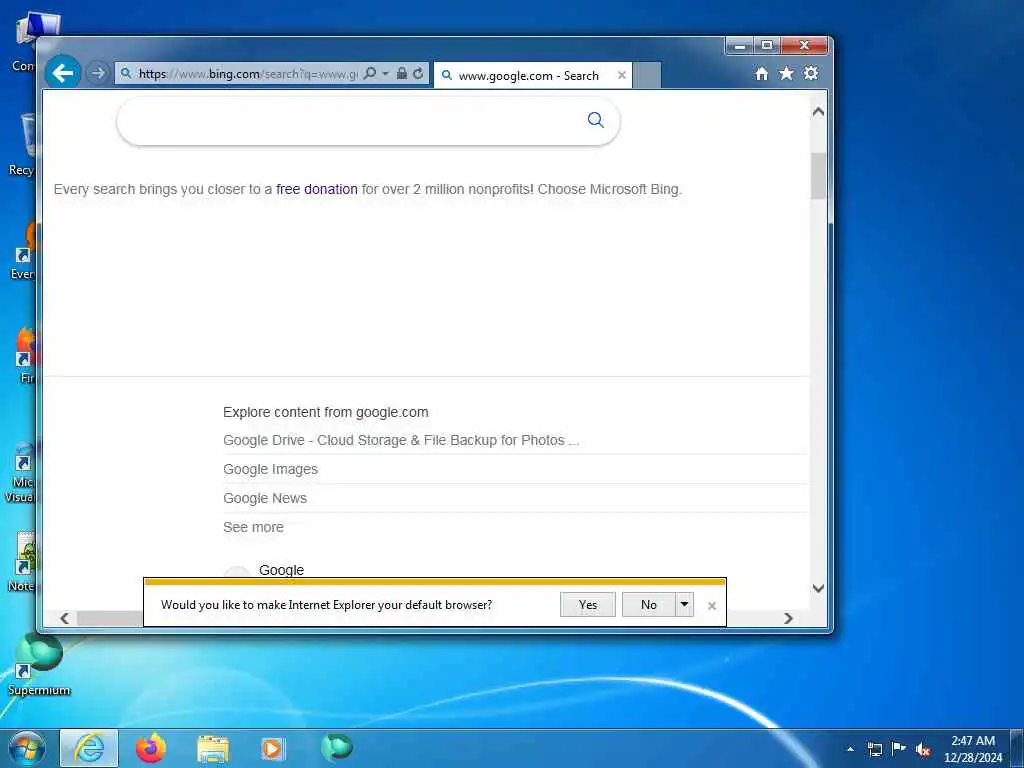Viewport: 1024px width, 768px height.
Task: Click the Forward arrow button
Action: (x=98, y=73)
